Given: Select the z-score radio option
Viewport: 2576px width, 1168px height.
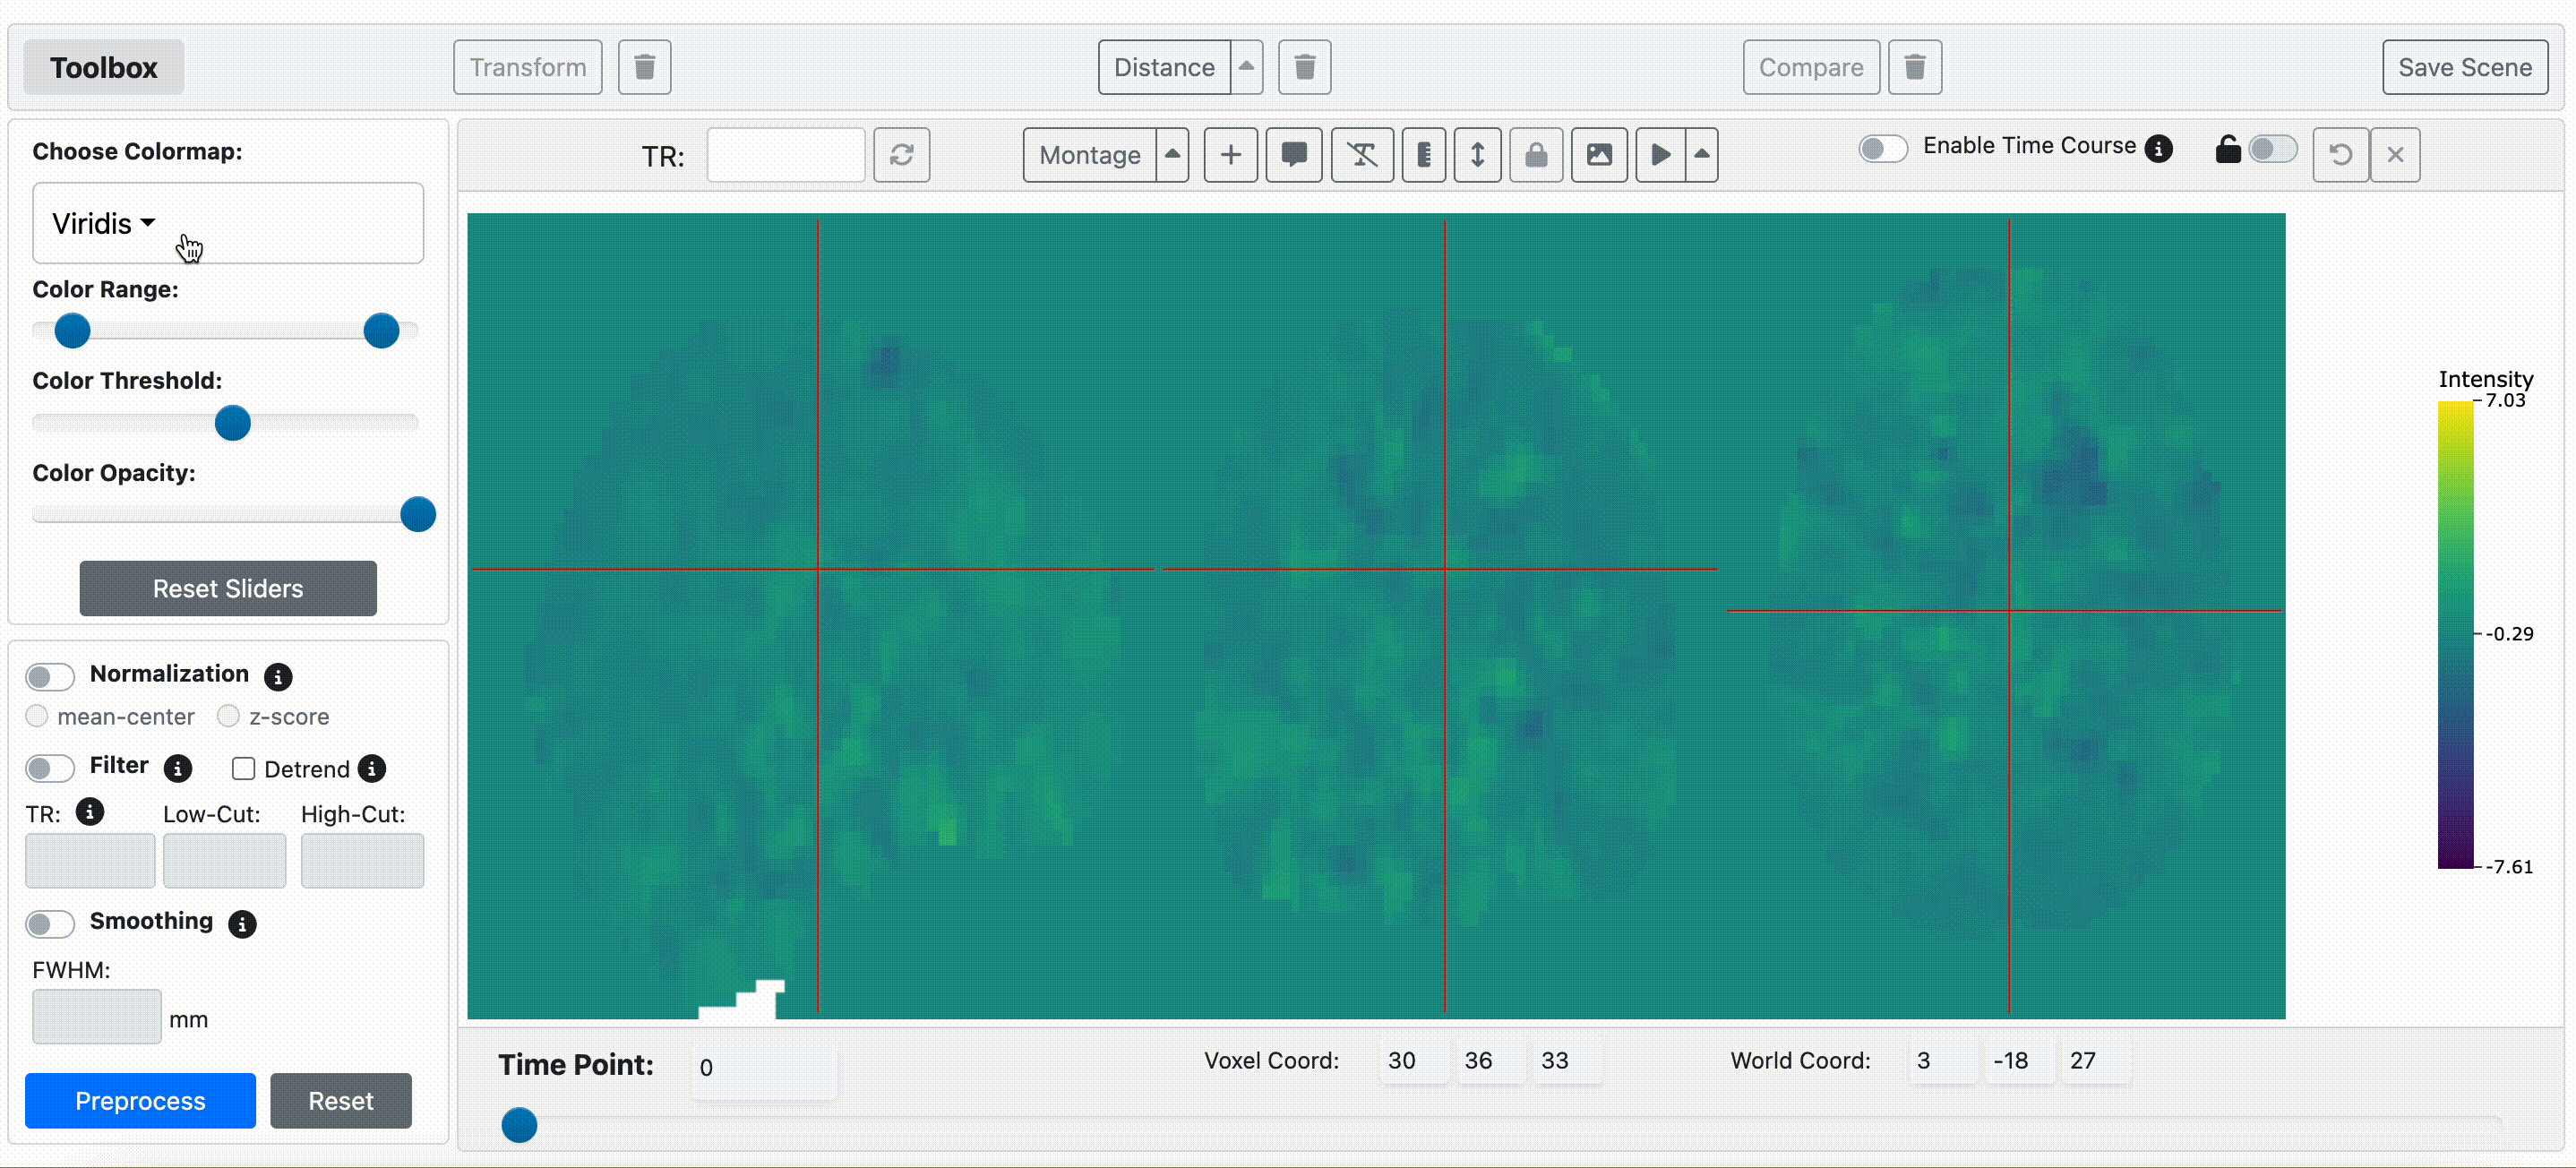Looking at the screenshot, I should click(x=229, y=716).
